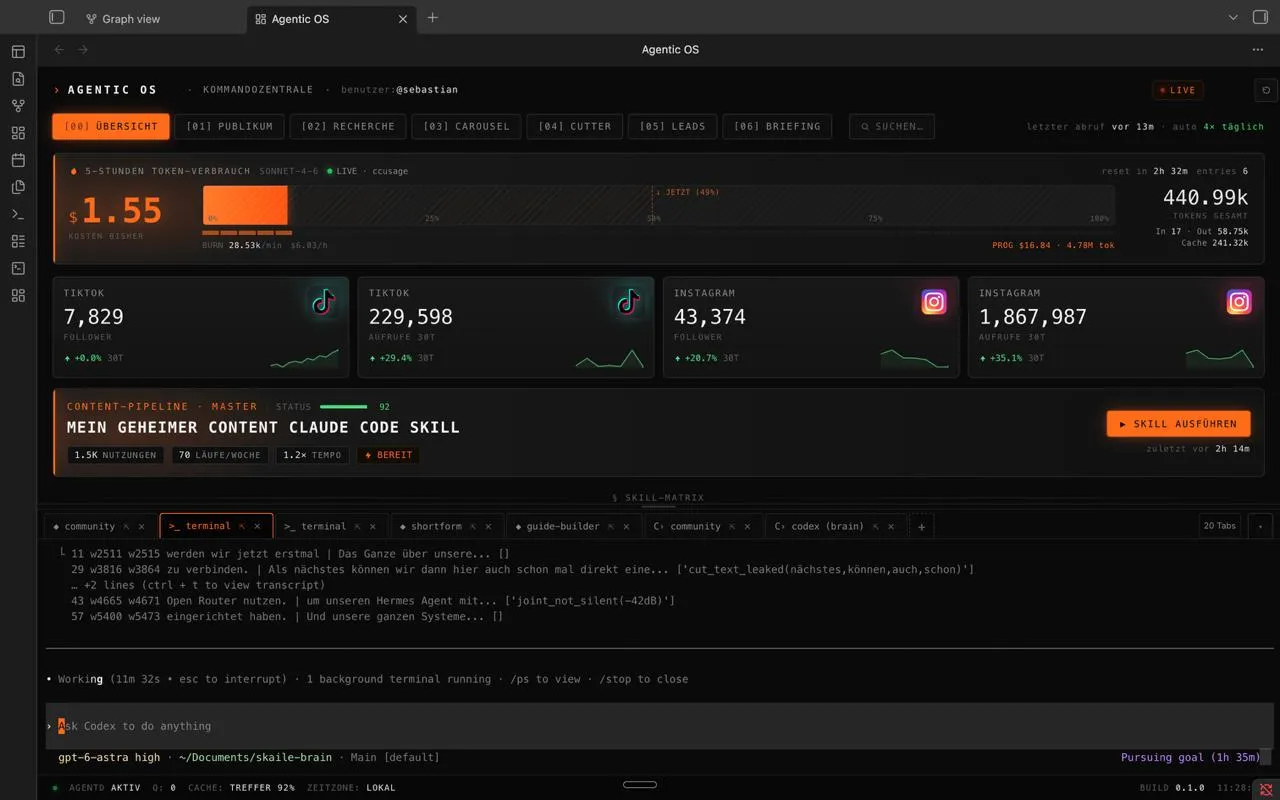1280x800 pixels.
Task: Select the [00] ÜBERSICHT tab
Action: pos(111,127)
